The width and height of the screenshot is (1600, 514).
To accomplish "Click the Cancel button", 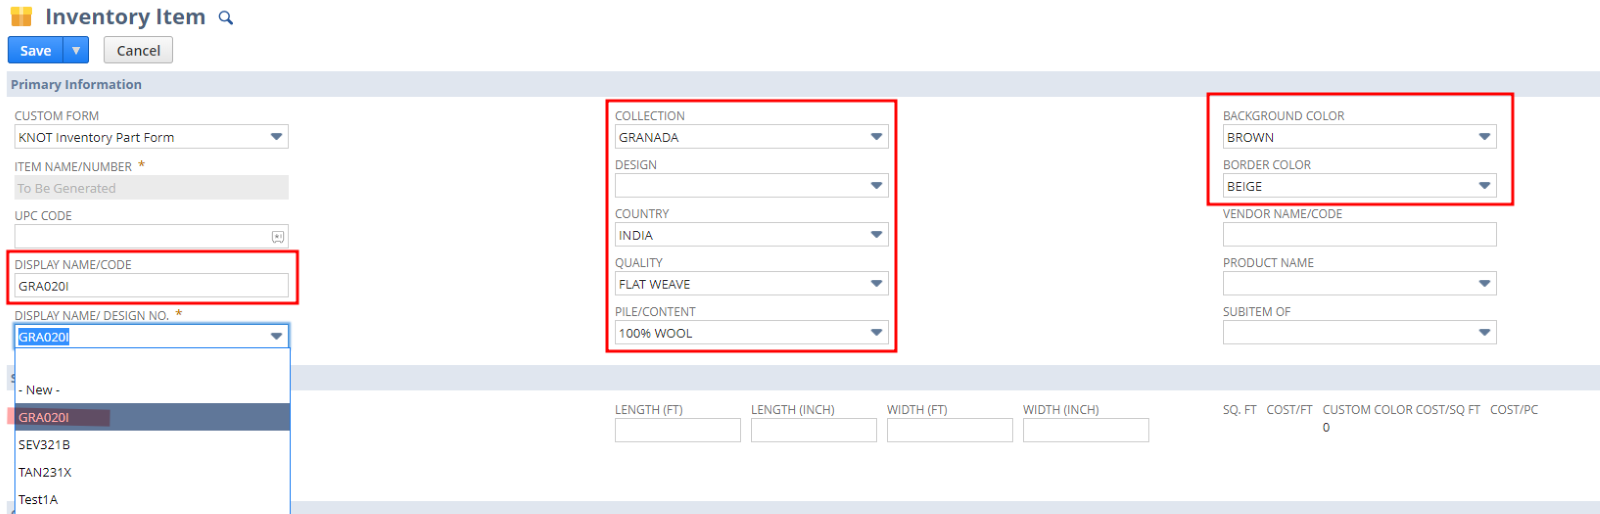I will (x=138, y=50).
